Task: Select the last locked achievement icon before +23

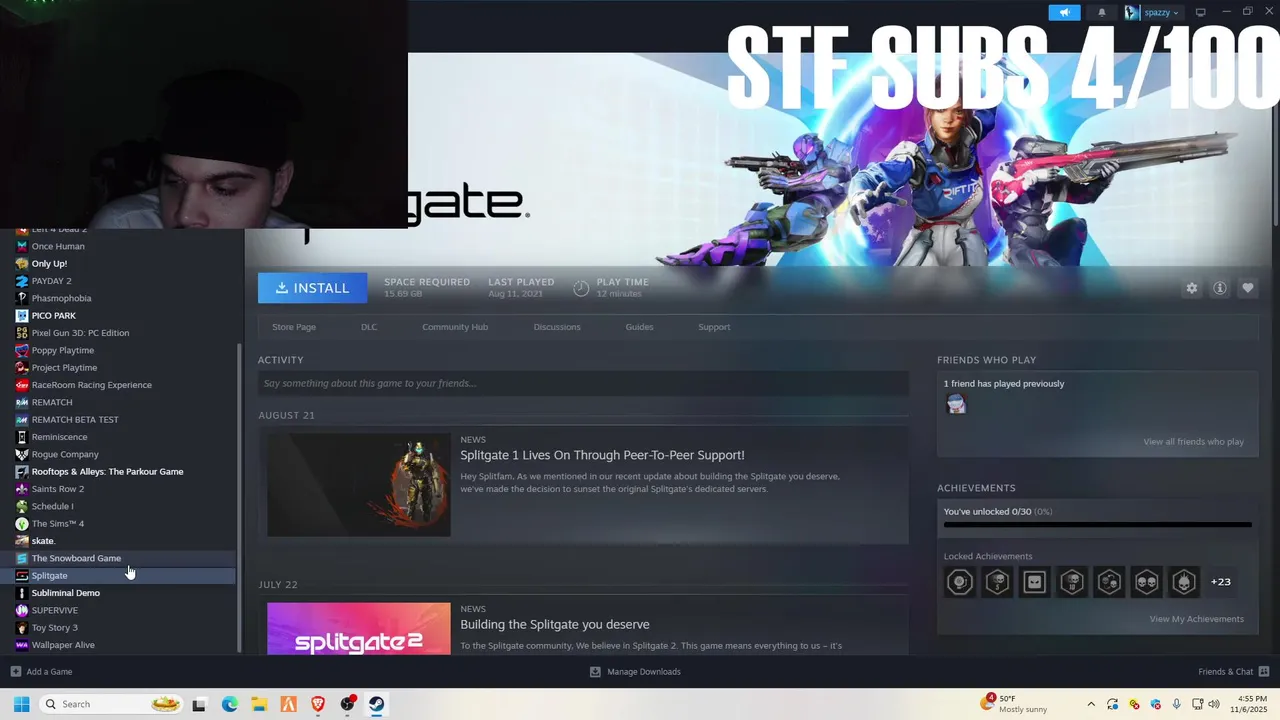Action: 1184,582
